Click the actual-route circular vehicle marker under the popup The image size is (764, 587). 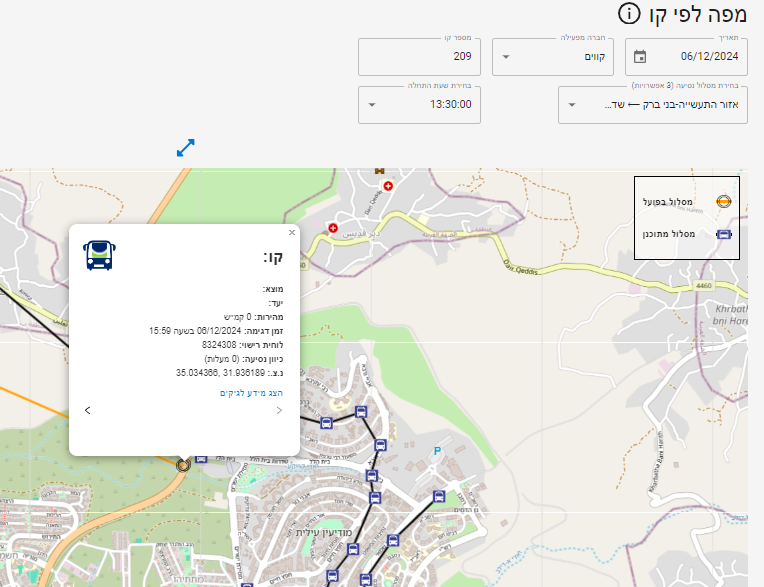coord(183,465)
